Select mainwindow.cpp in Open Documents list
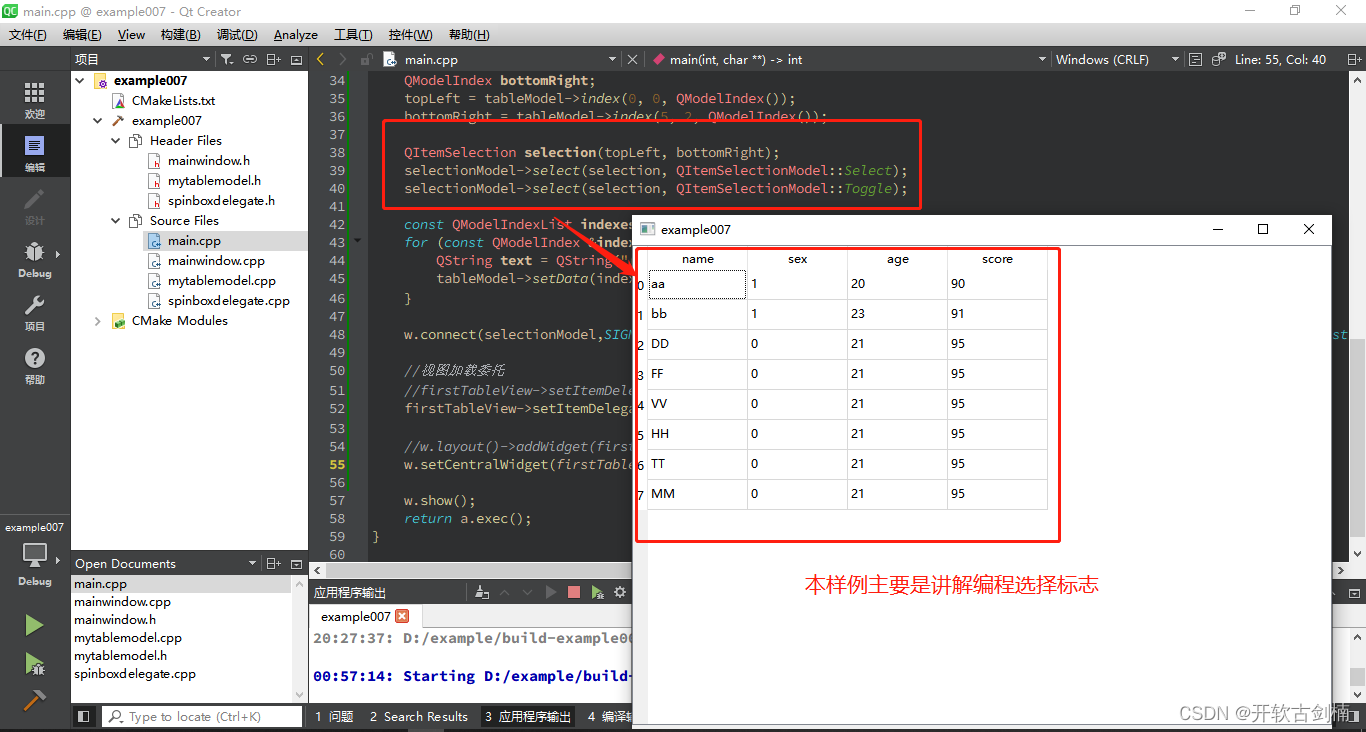1366x732 pixels. [122, 602]
